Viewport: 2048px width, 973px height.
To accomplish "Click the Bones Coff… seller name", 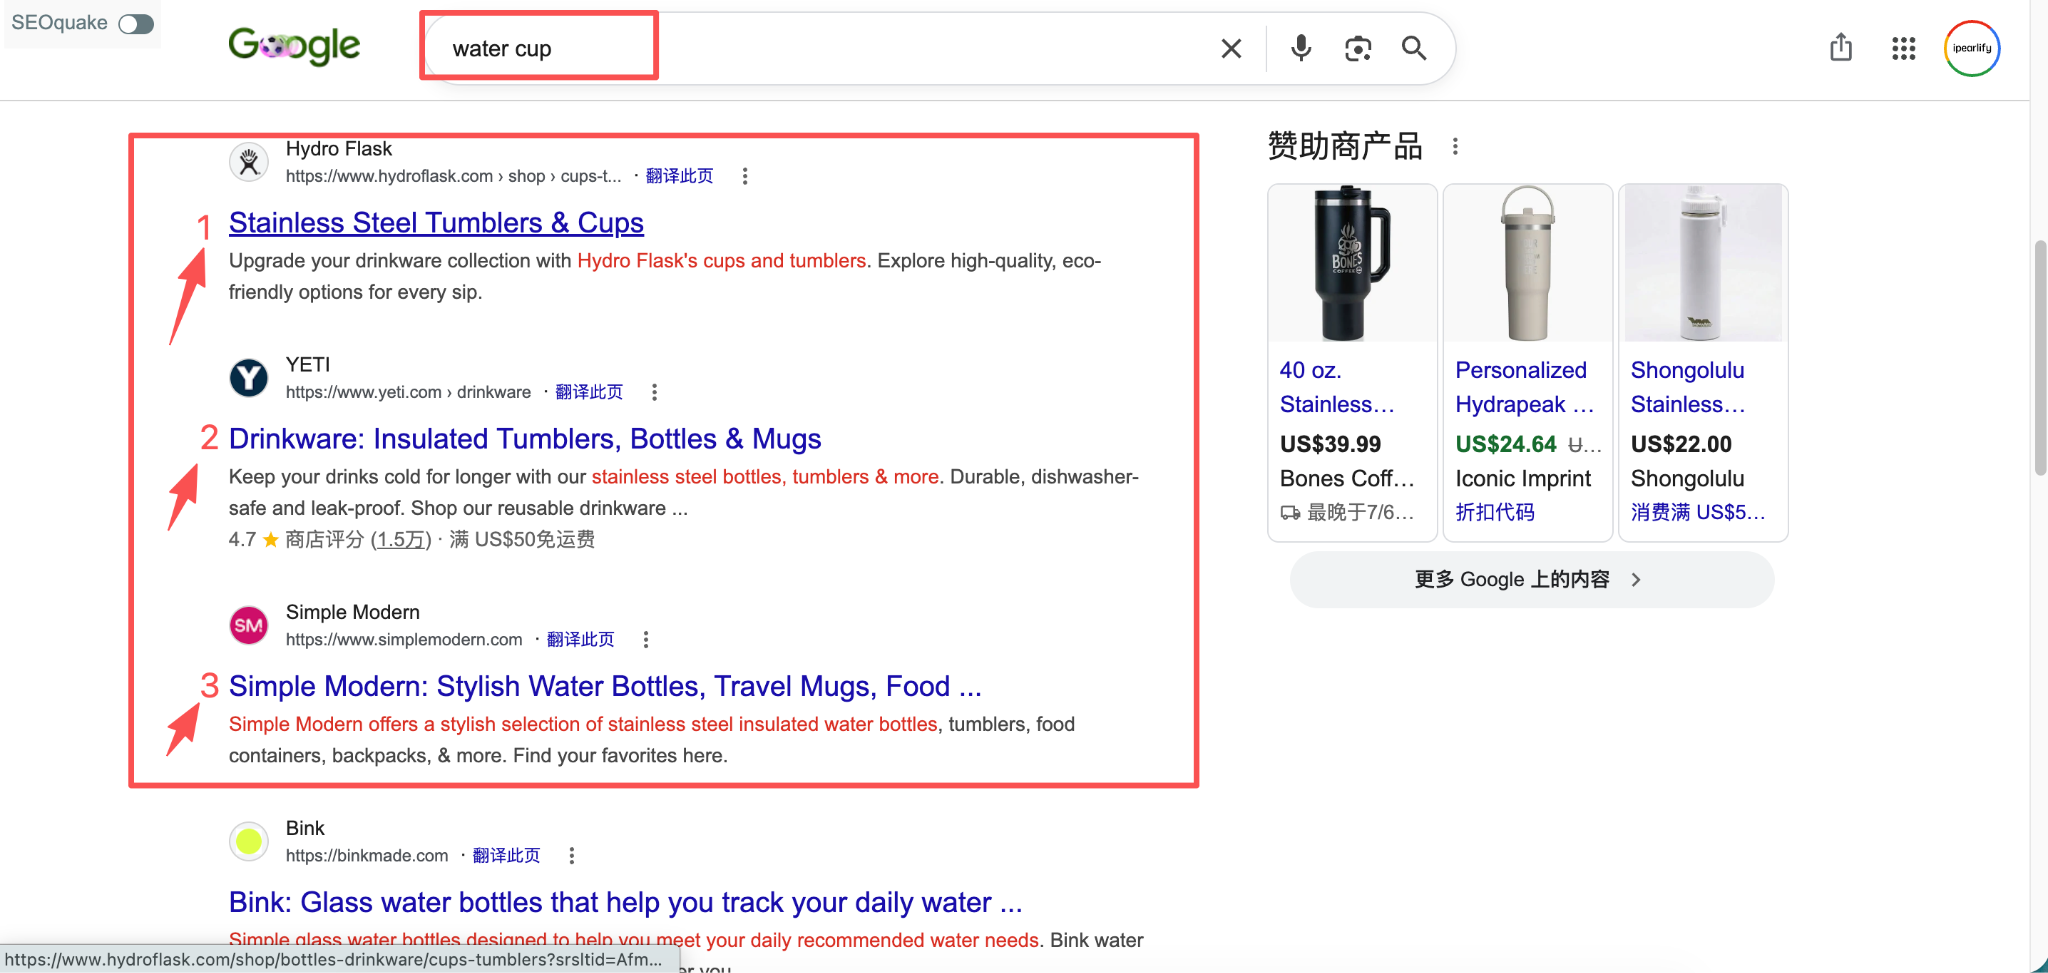I will [x=1347, y=479].
